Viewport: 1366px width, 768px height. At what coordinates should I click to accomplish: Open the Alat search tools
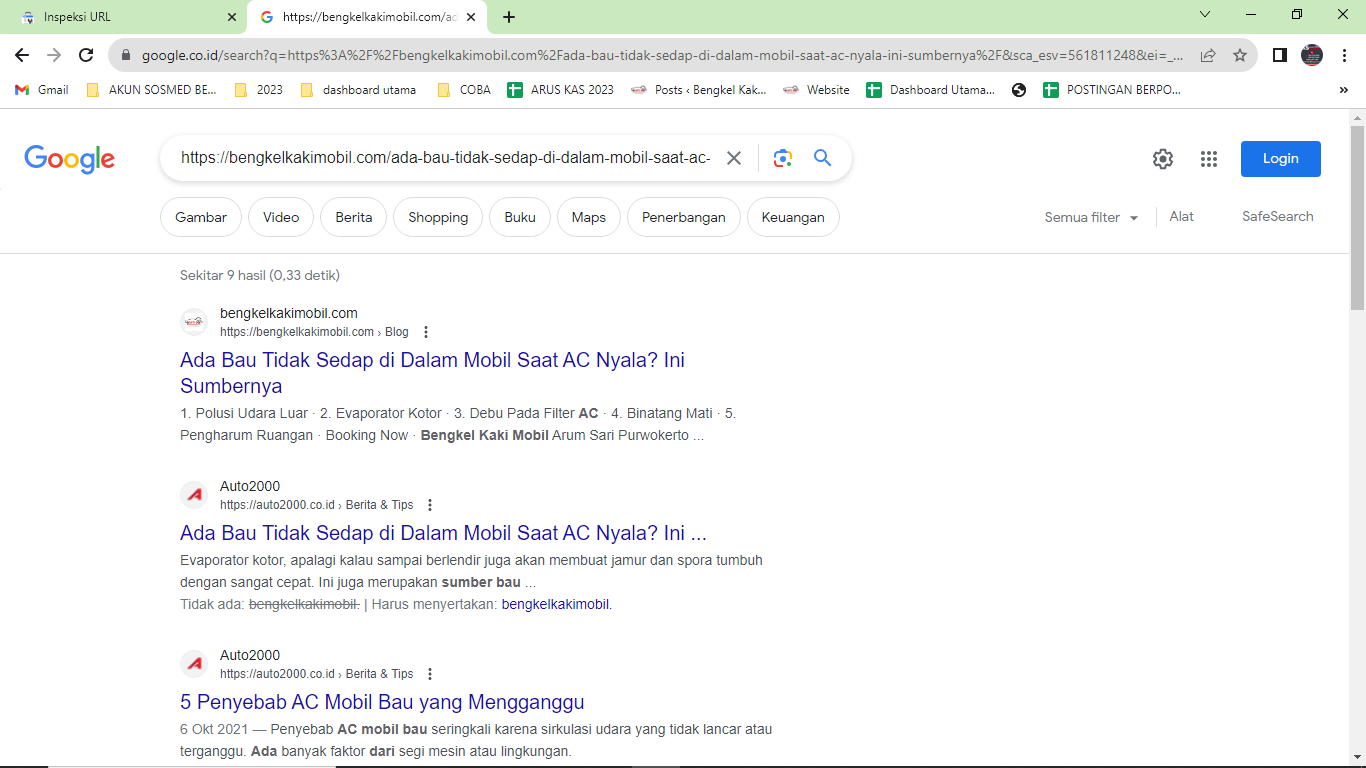pos(1182,216)
